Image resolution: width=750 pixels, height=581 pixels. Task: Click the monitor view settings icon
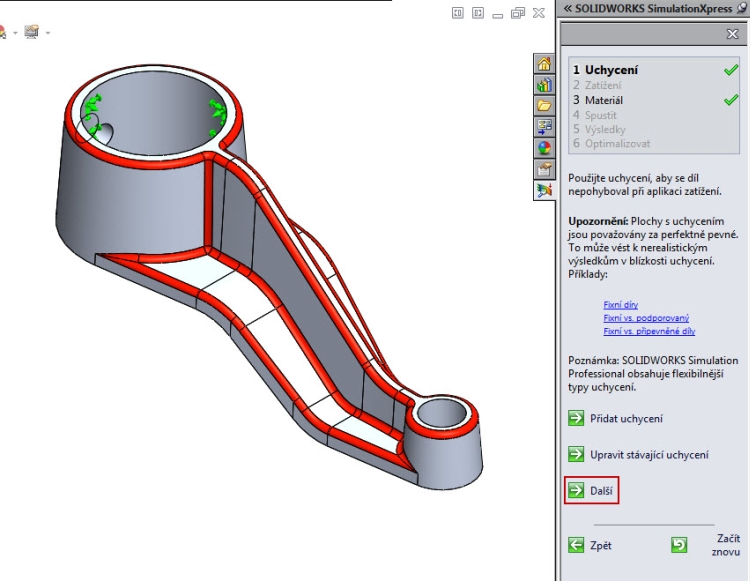[32, 32]
